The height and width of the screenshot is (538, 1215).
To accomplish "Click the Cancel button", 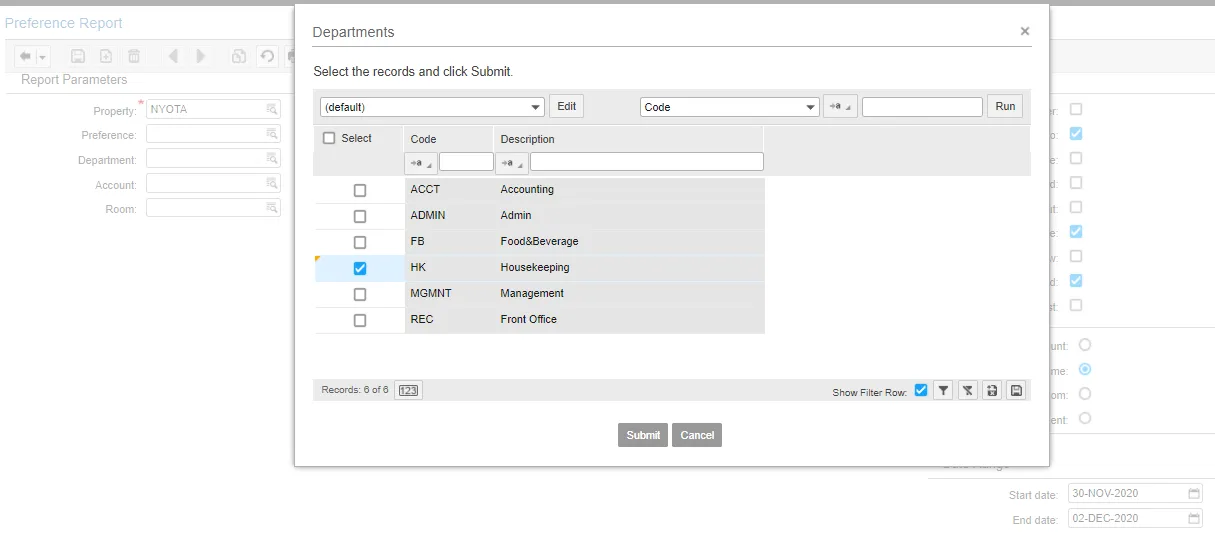I will coord(697,435).
